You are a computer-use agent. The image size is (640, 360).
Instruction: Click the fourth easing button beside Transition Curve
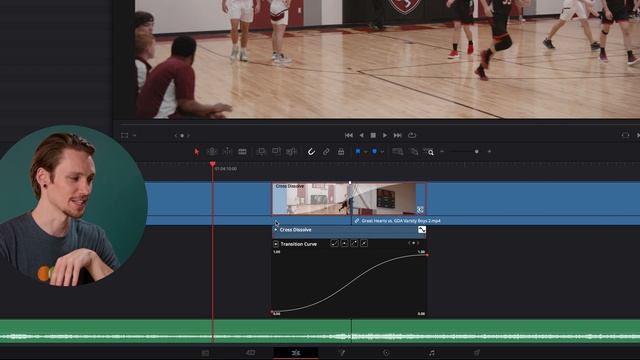pyautogui.click(x=364, y=244)
